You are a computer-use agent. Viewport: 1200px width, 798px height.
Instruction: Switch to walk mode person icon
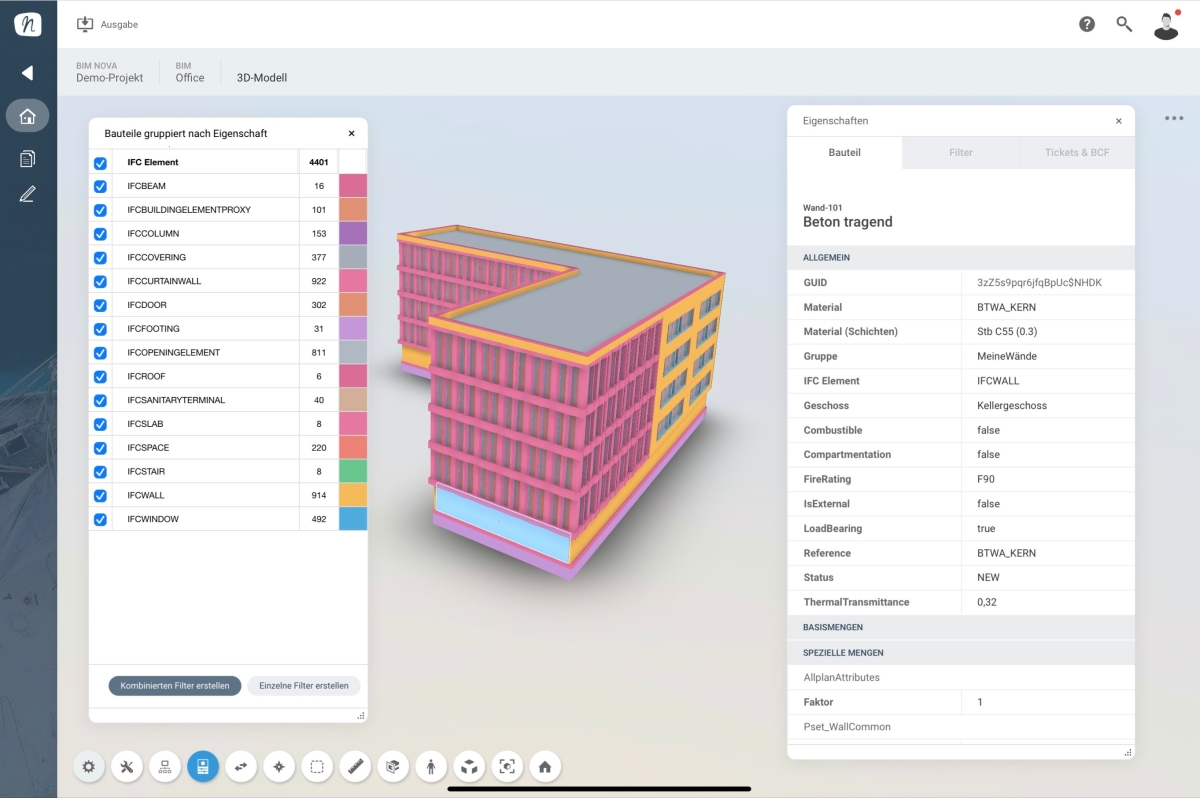coord(431,767)
